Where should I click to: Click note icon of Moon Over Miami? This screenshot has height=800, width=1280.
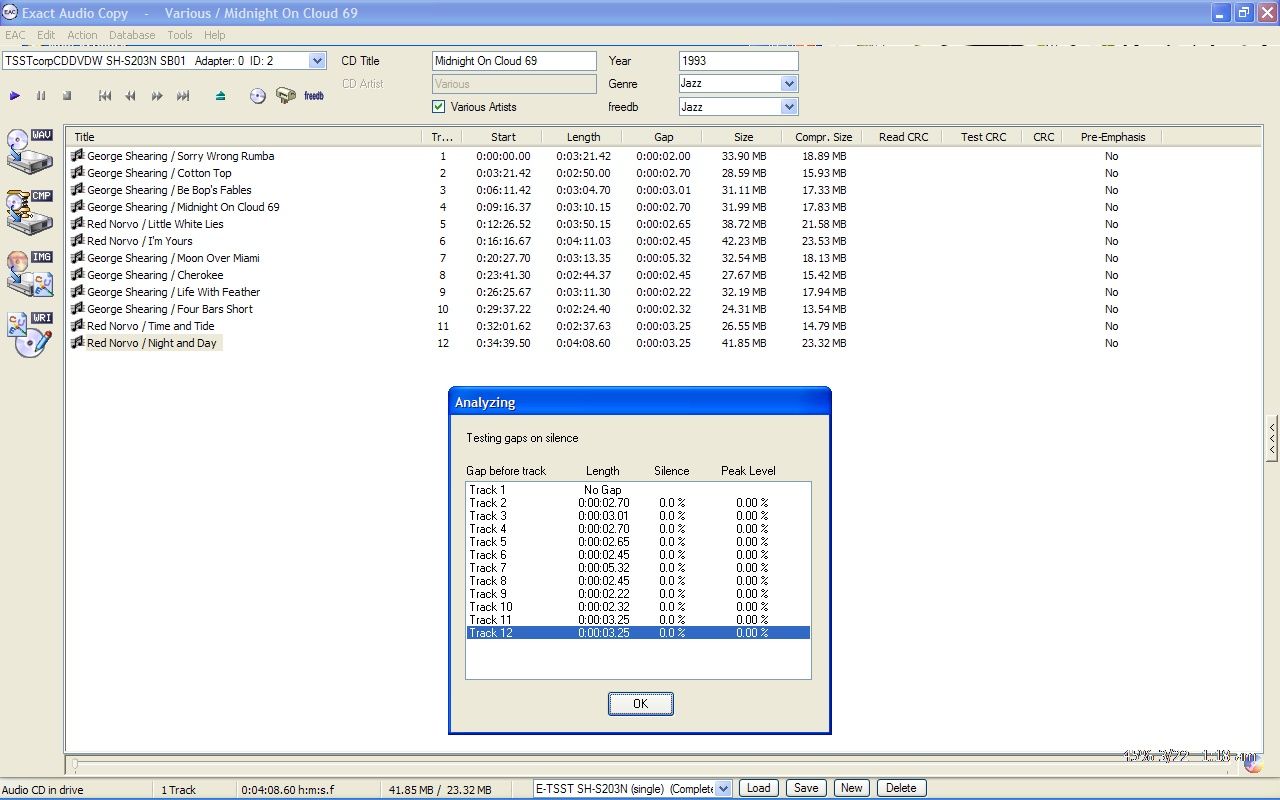coord(77,258)
